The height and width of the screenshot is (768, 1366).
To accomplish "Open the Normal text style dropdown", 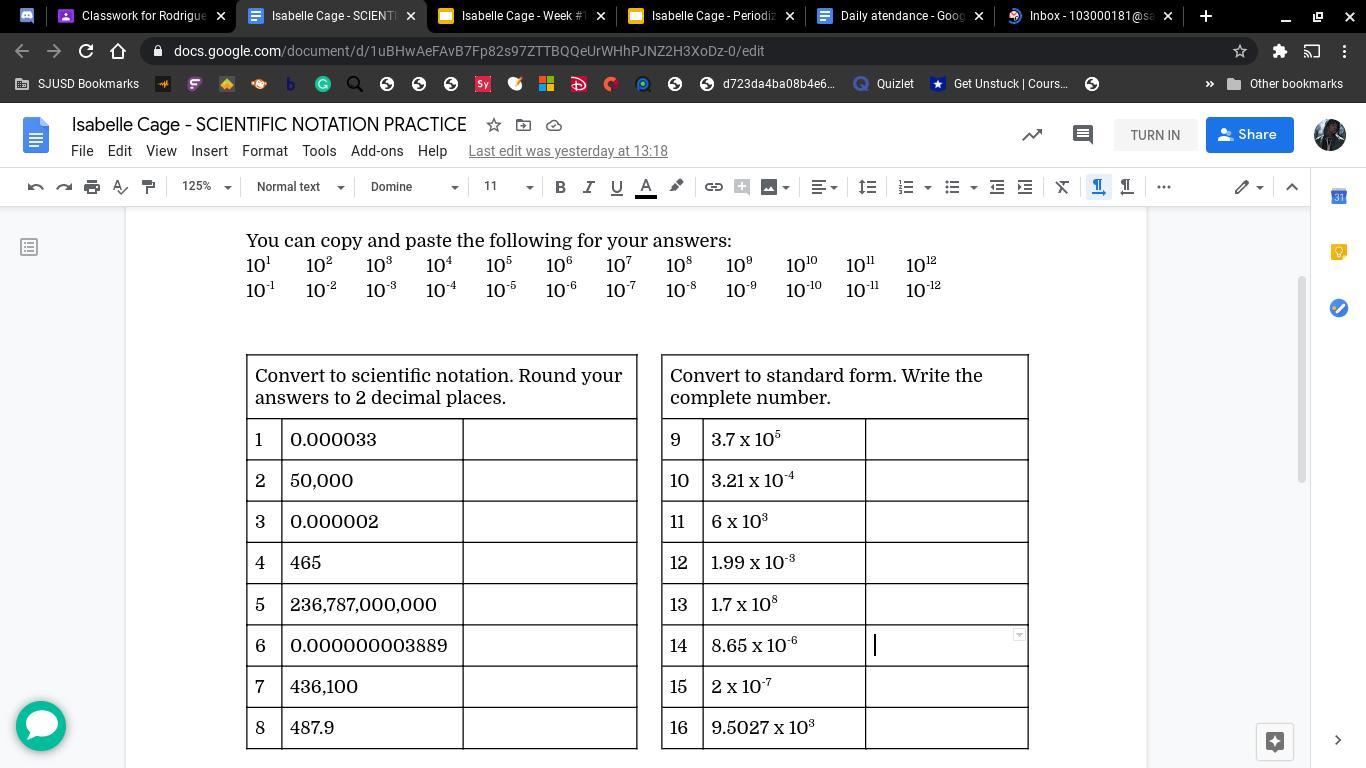I will tap(299, 187).
